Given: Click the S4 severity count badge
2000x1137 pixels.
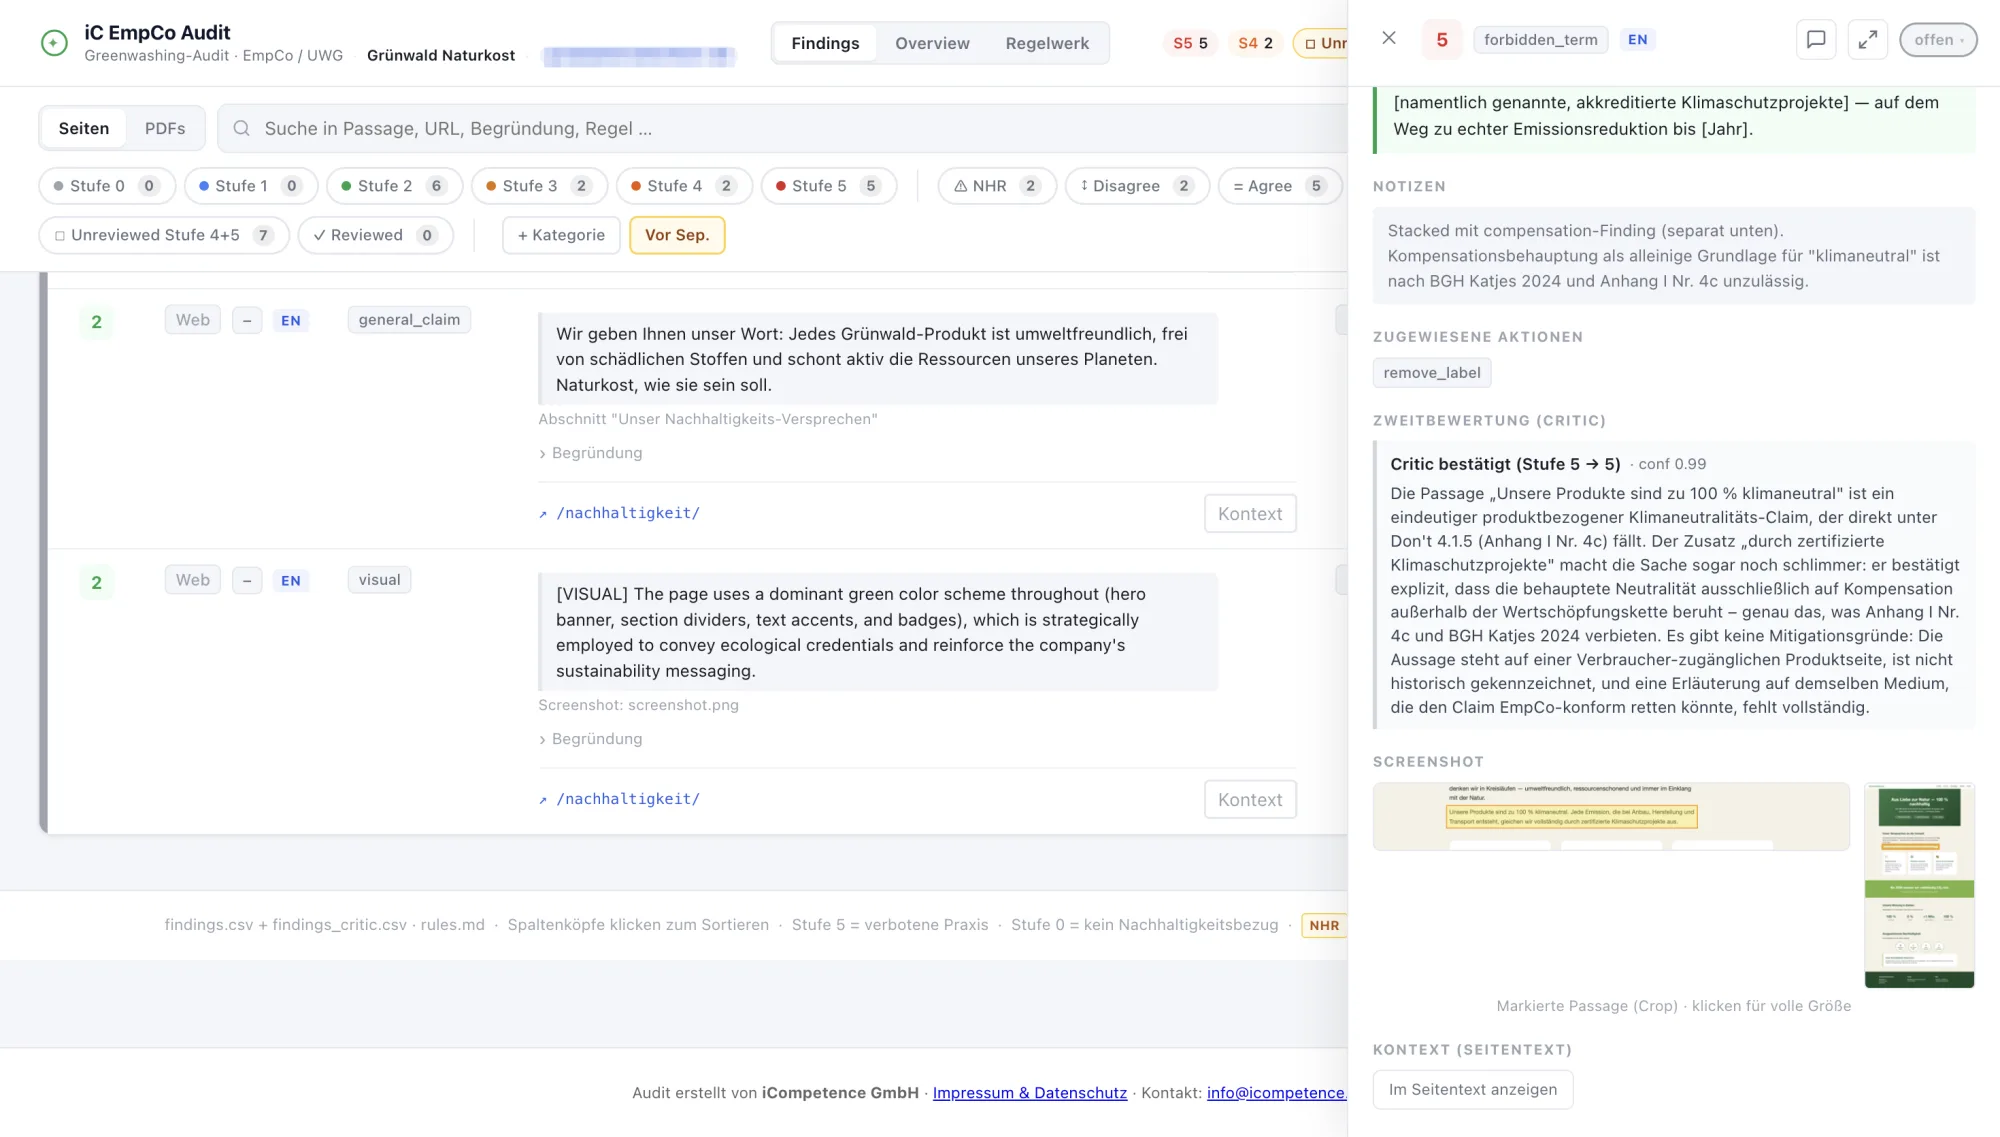Looking at the screenshot, I should (1255, 43).
